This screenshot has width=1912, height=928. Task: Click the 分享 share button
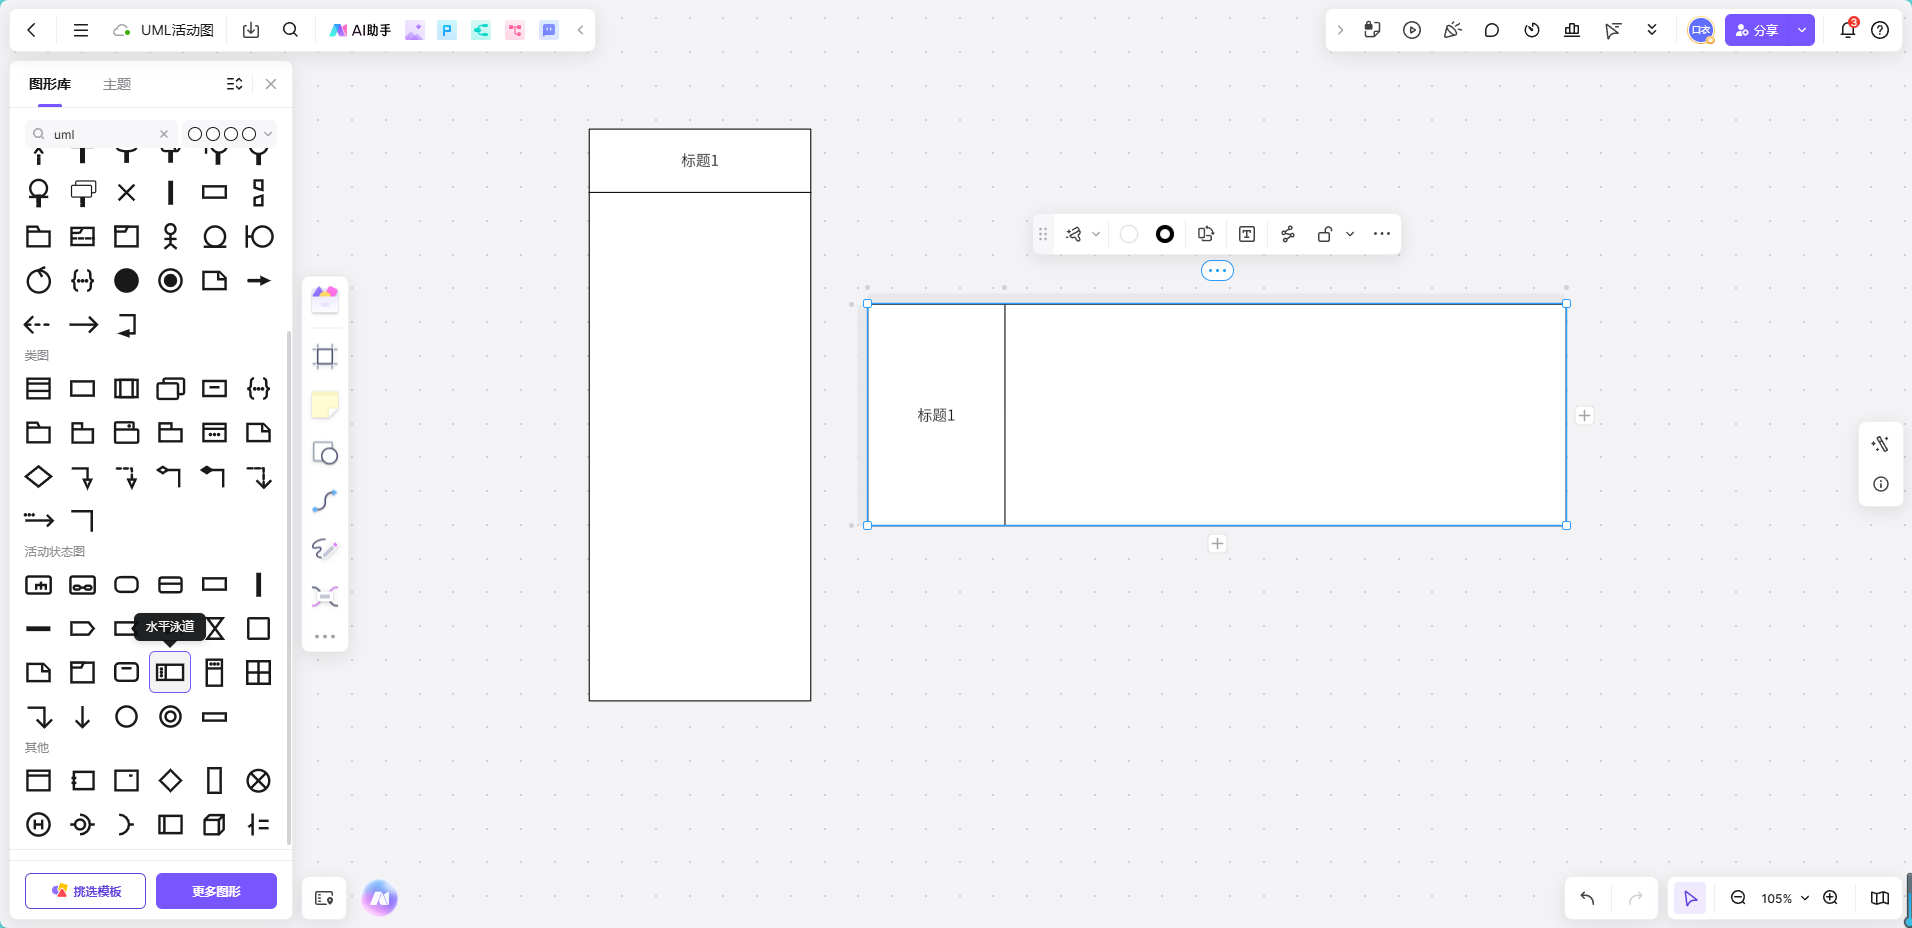pyautogui.click(x=1757, y=30)
